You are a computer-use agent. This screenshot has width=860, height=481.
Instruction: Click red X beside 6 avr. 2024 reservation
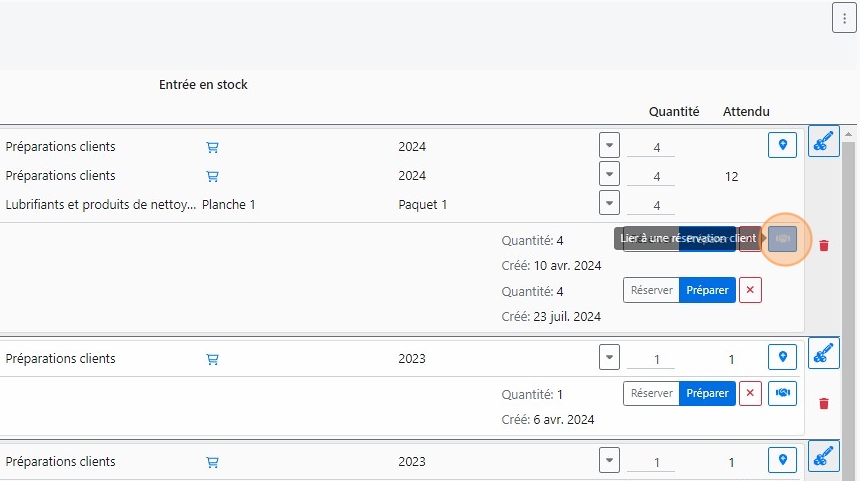(x=750, y=393)
